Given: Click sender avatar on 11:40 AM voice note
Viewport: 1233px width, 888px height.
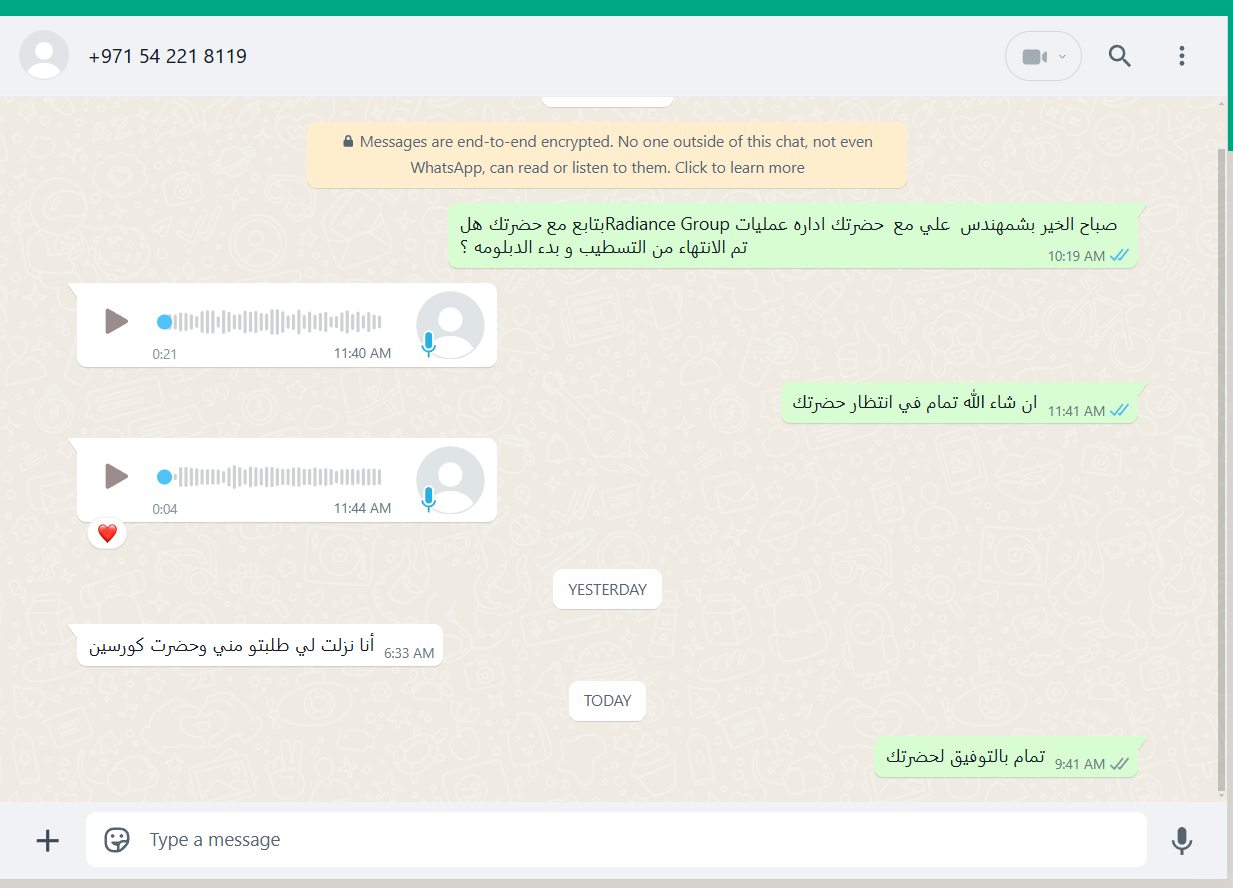Looking at the screenshot, I should point(450,325).
